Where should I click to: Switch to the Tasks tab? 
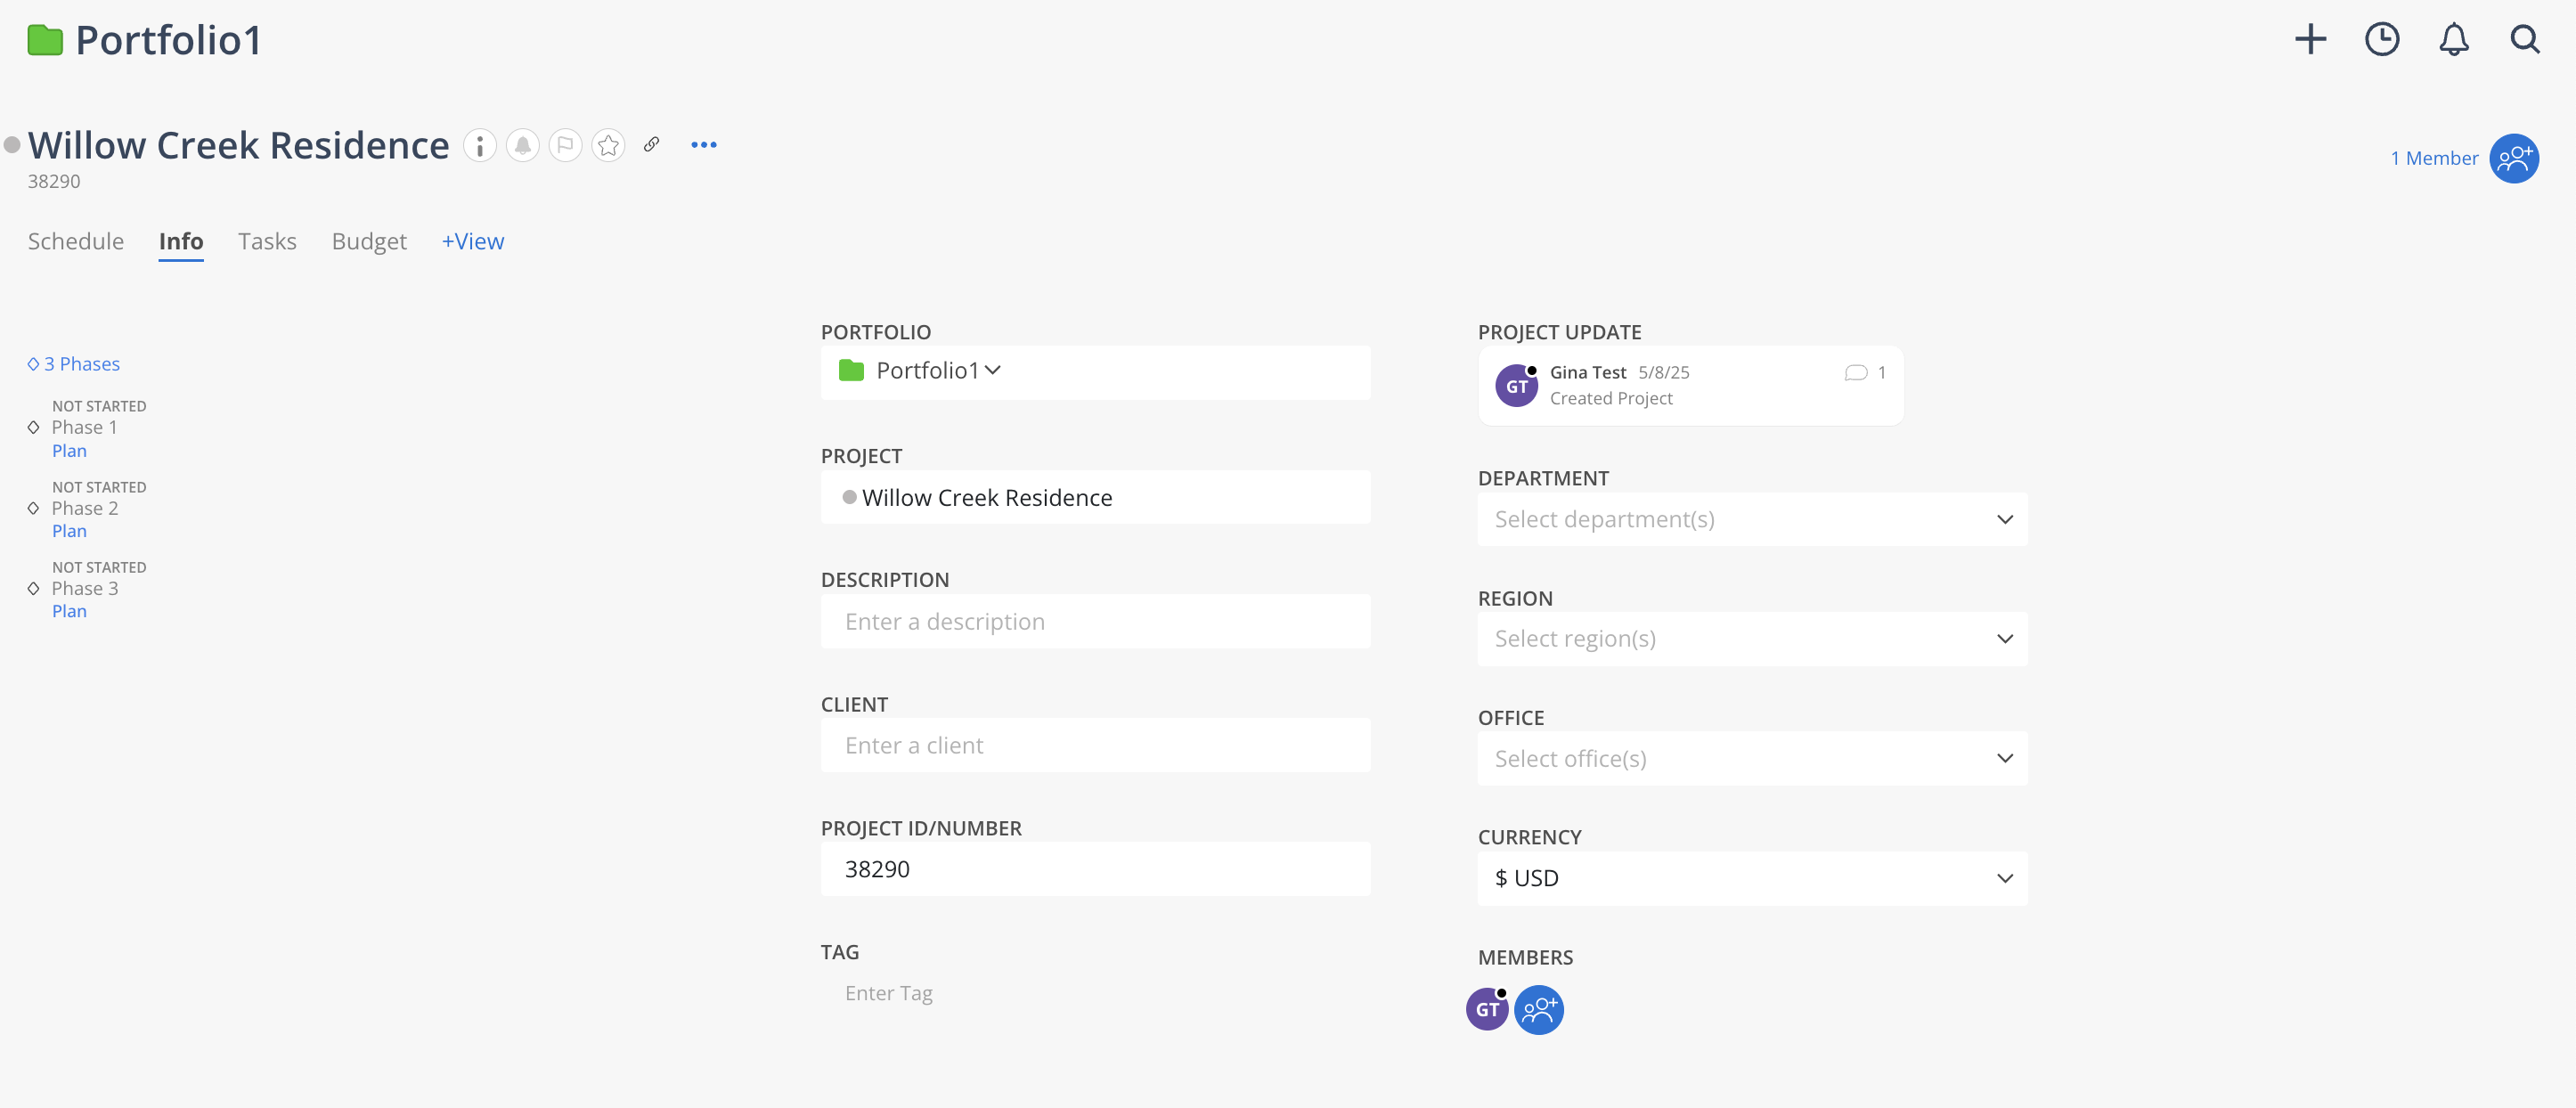click(267, 241)
